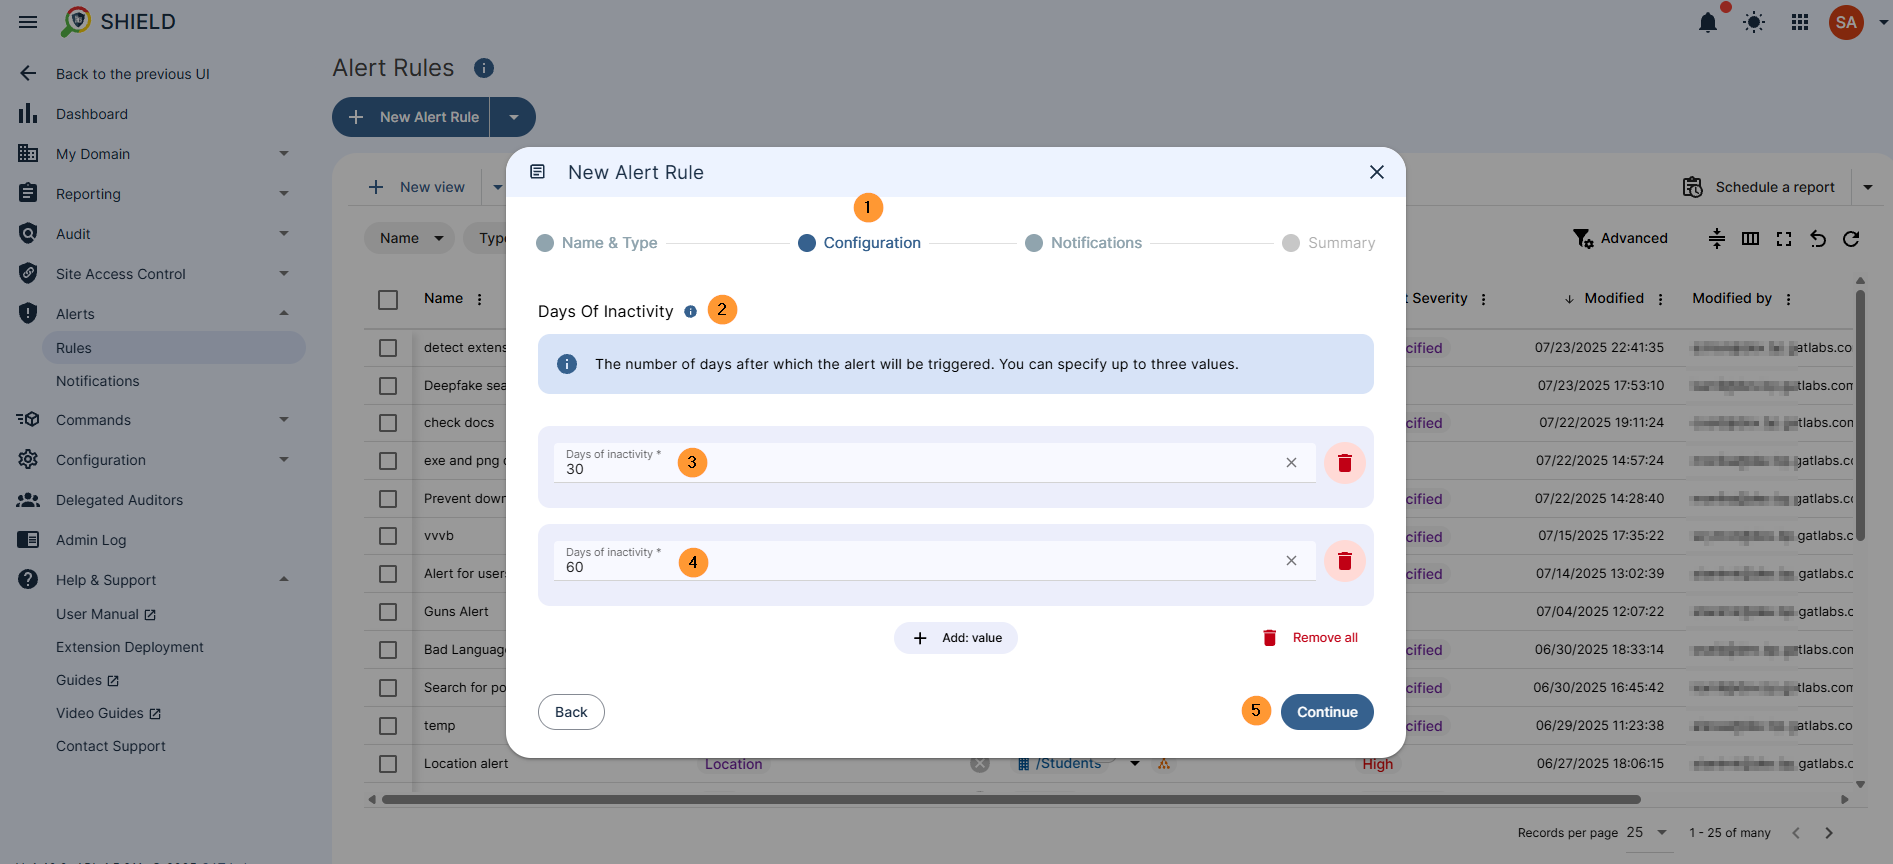Check the 'exe and png' row checkbox
Image resolution: width=1893 pixels, height=864 pixels.
(x=388, y=461)
